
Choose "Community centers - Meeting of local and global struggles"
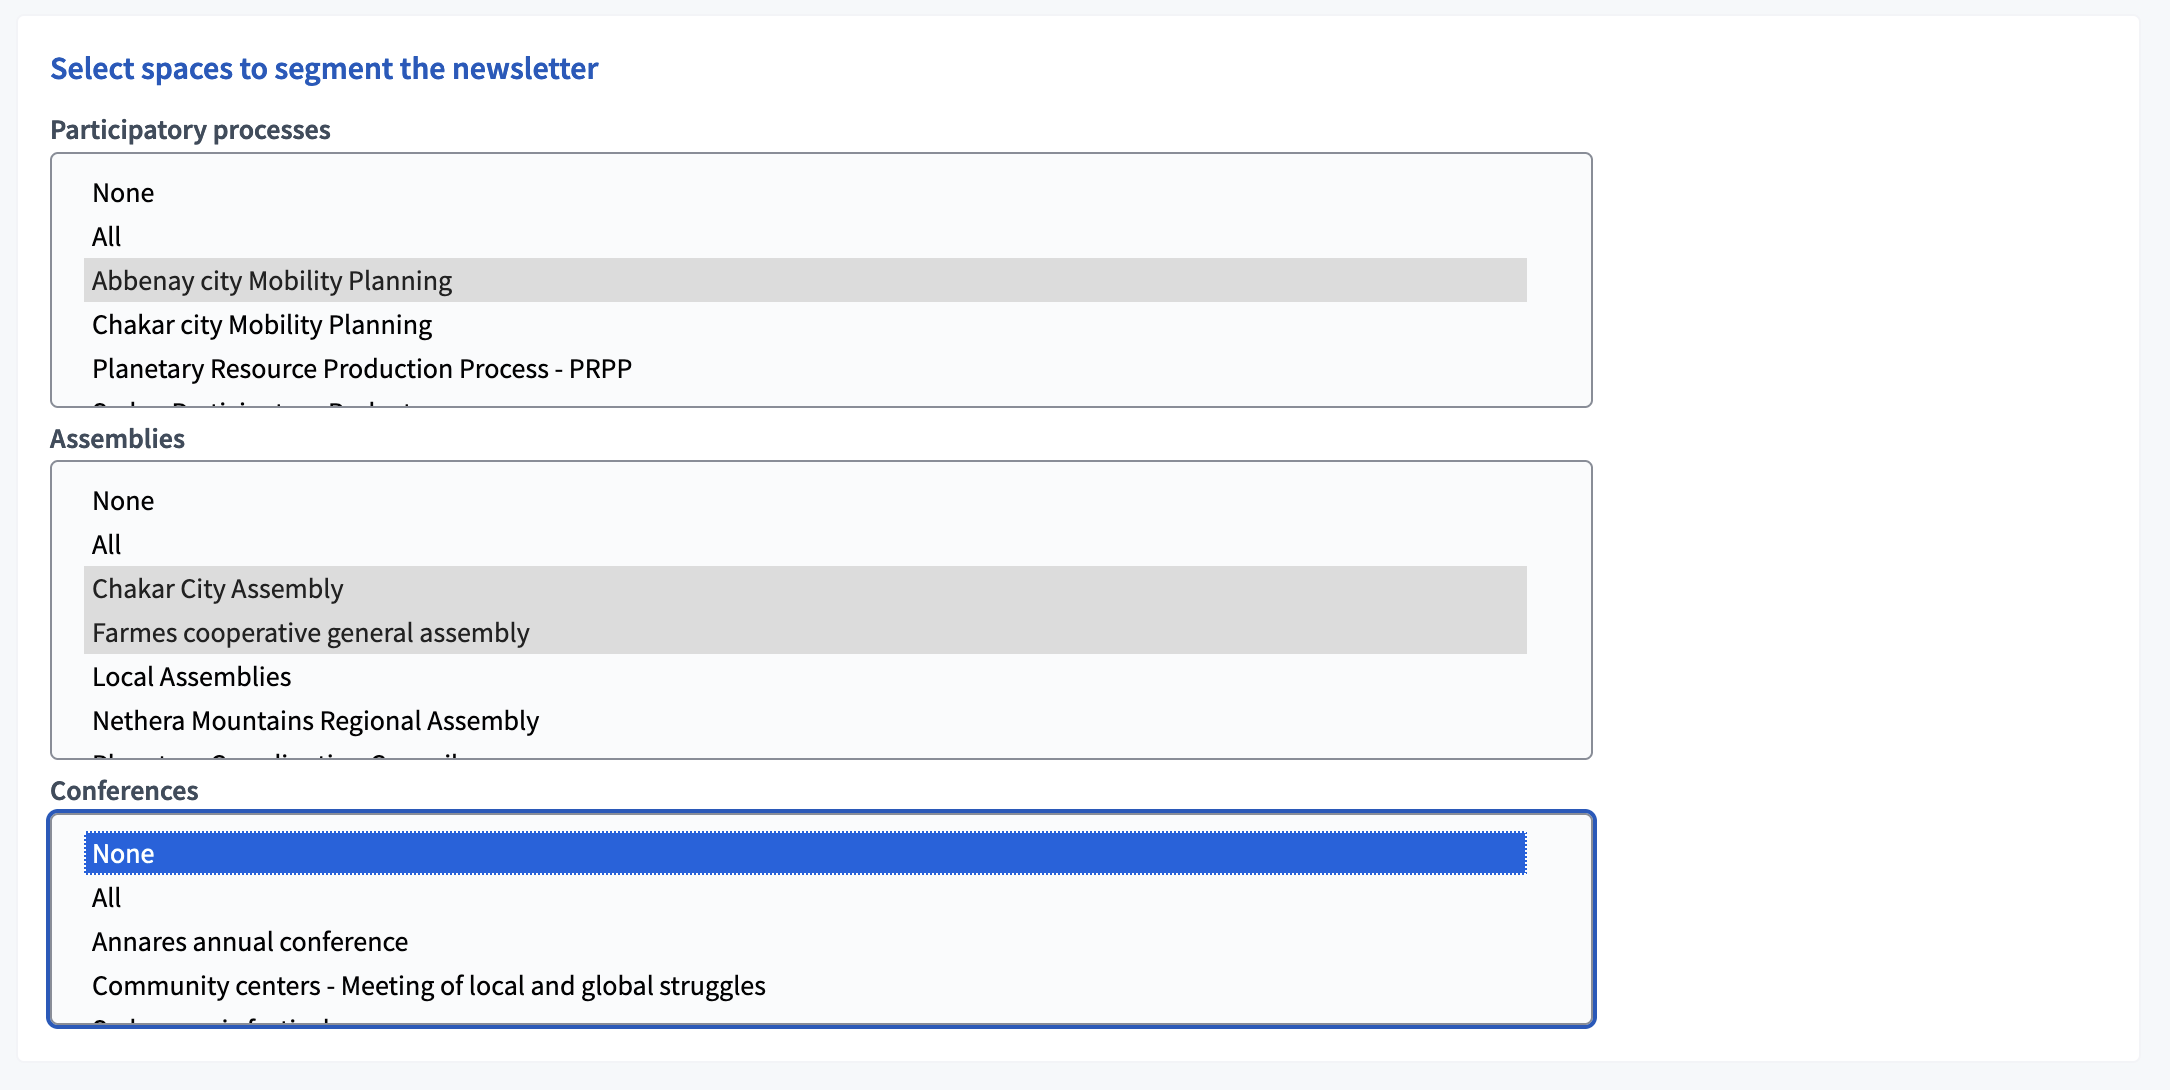point(428,985)
